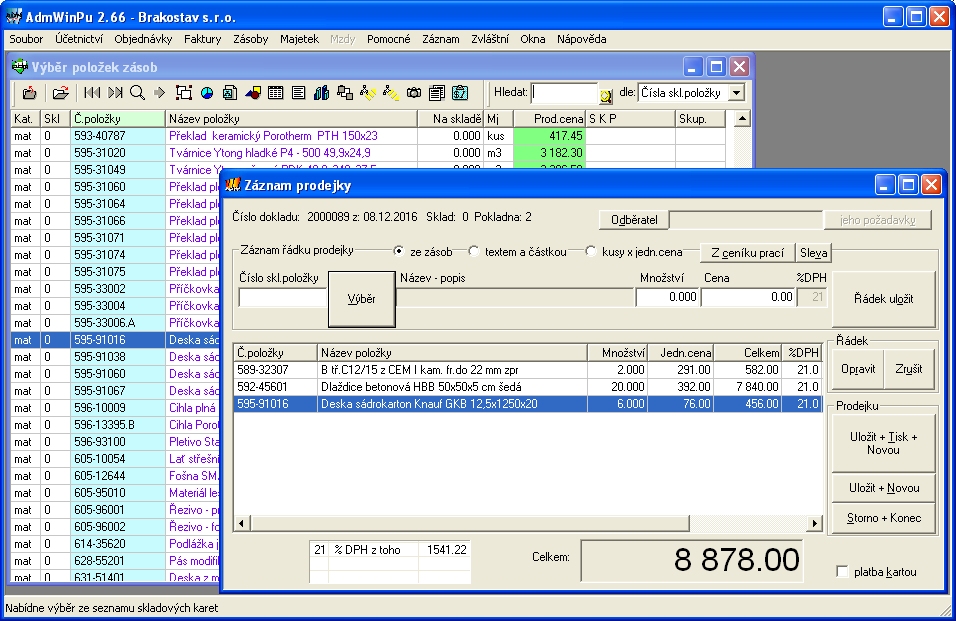Open the Zásoby menu

tap(251, 39)
